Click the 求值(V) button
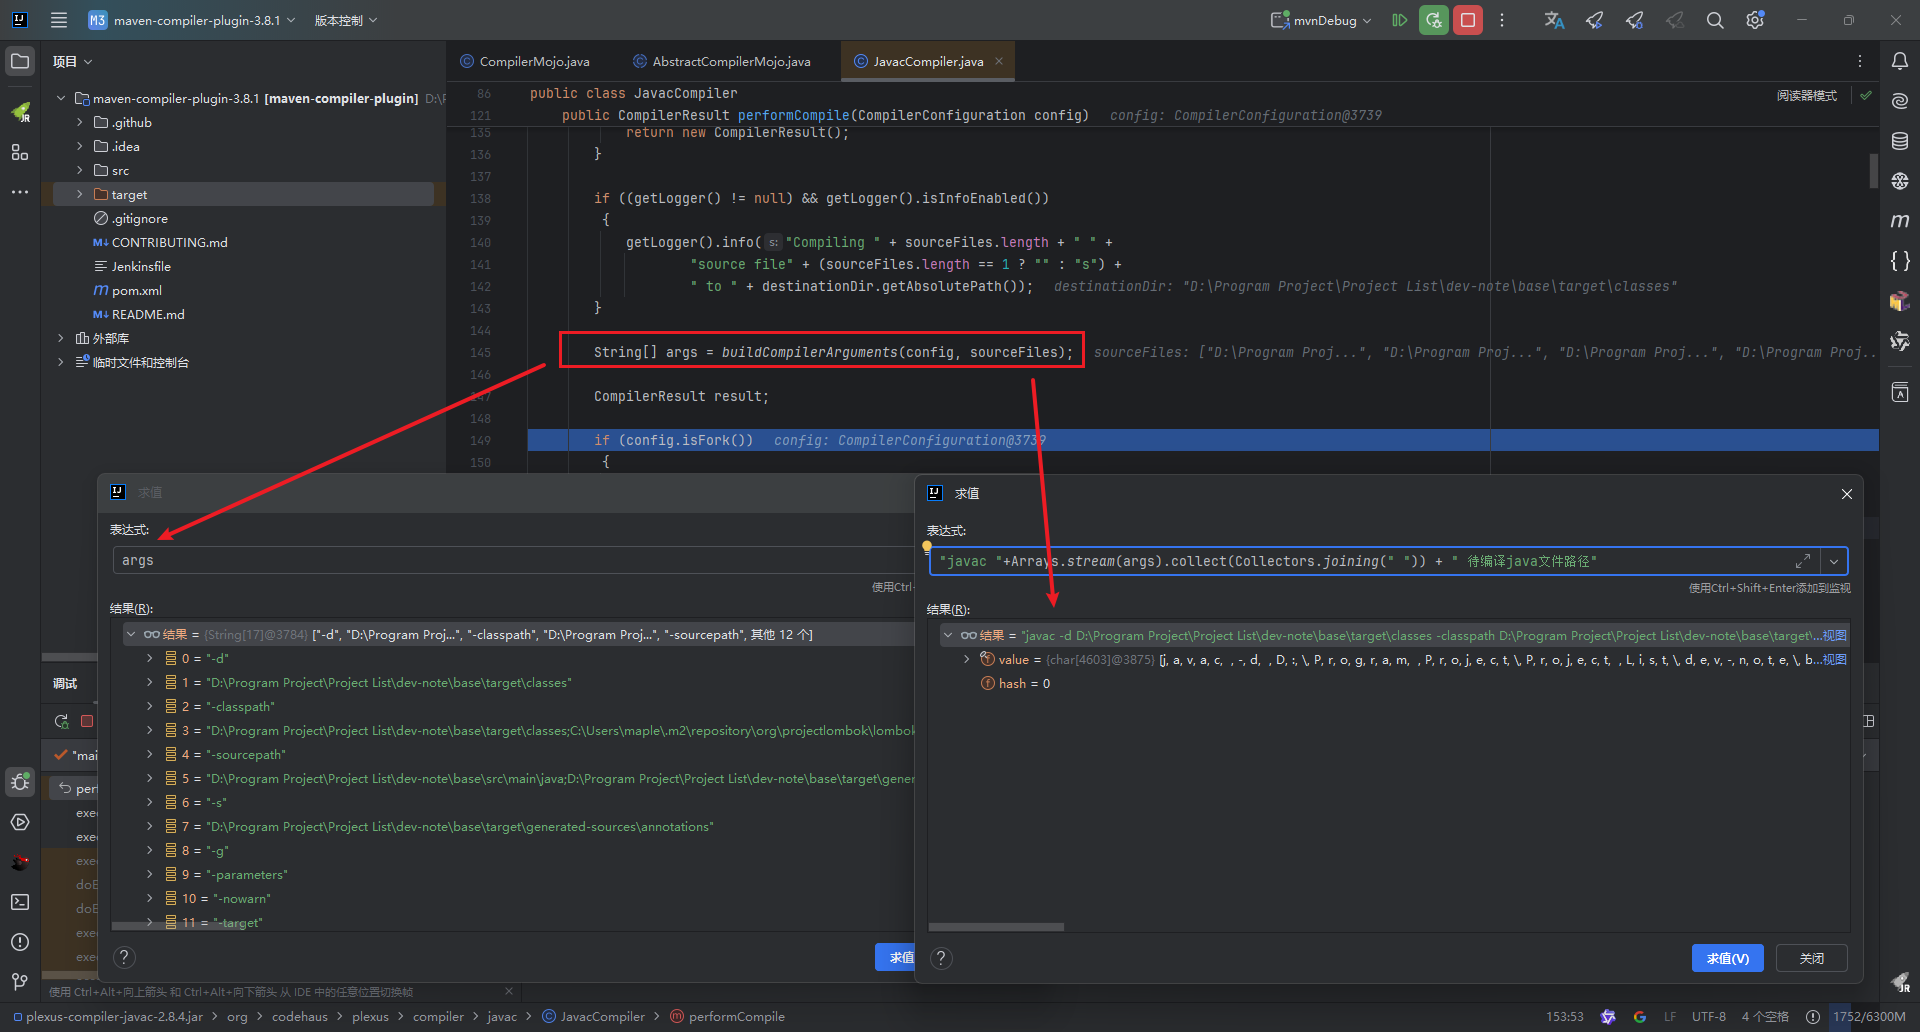 [1727, 957]
